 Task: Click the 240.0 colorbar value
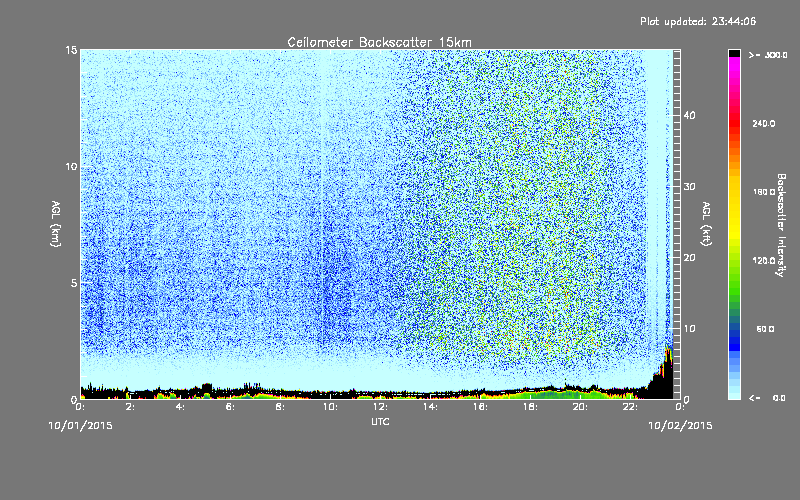[764, 123]
